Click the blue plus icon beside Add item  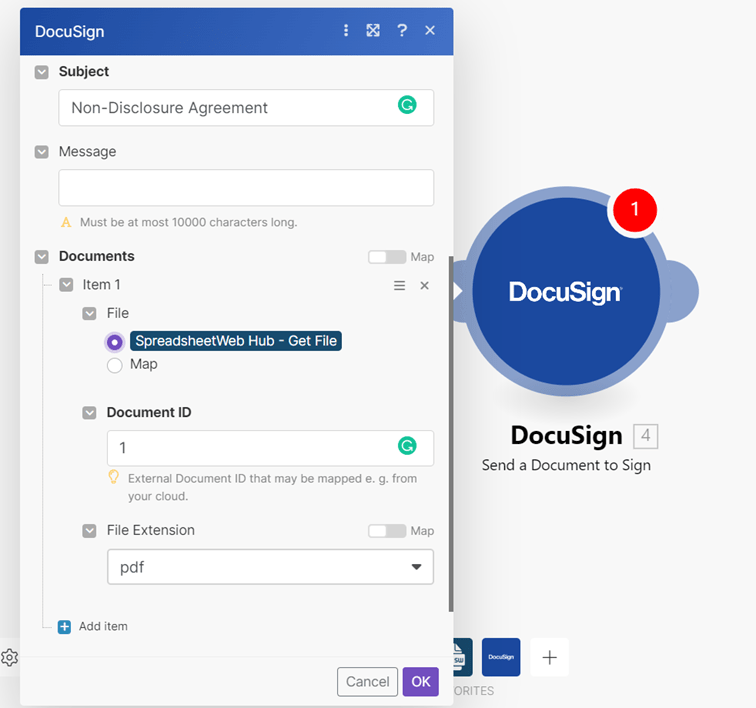coord(64,626)
